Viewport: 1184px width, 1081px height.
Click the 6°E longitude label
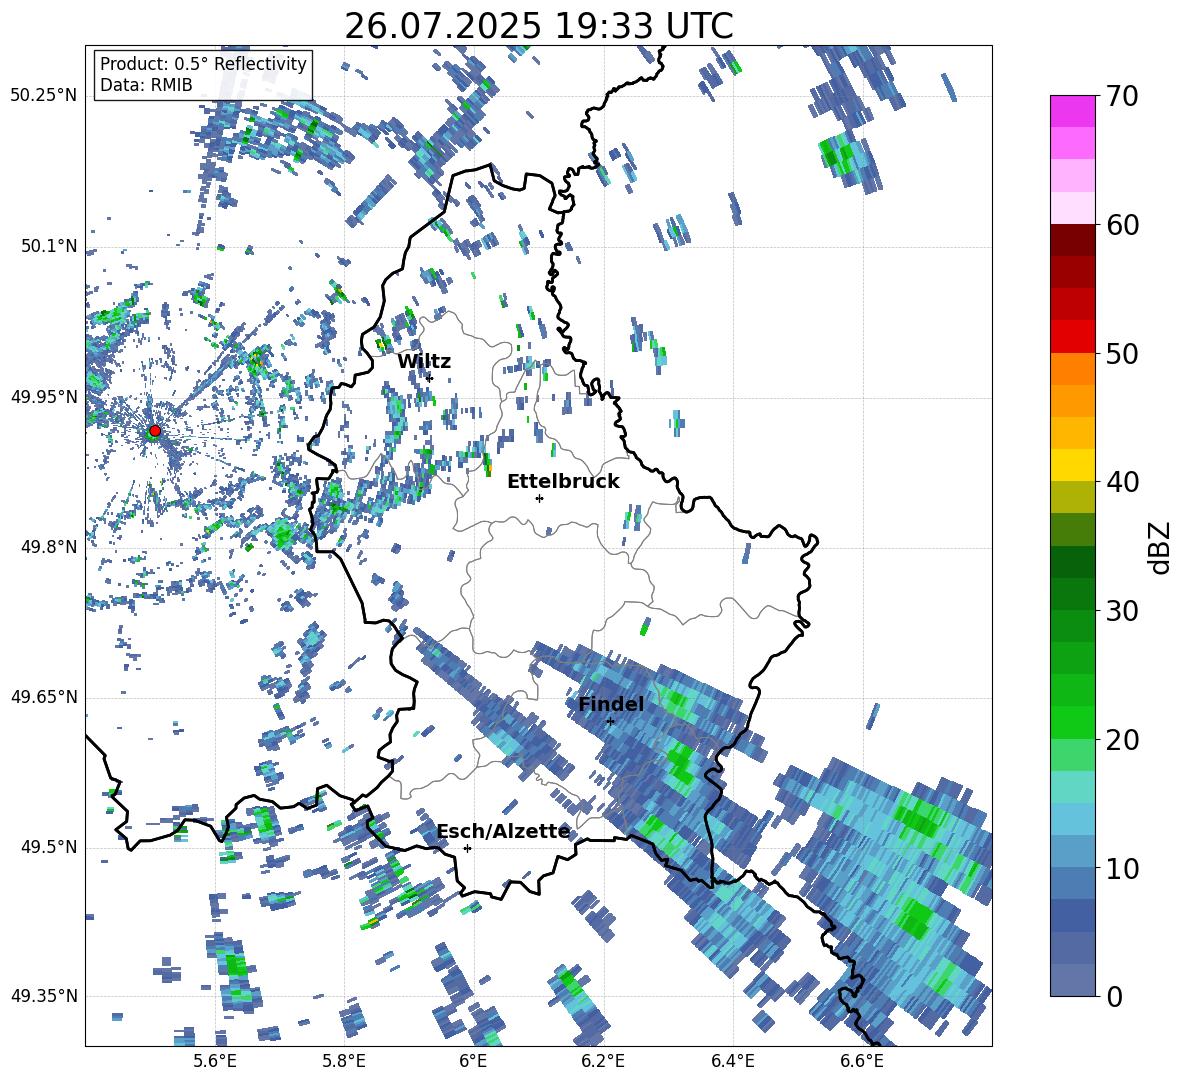[473, 1061]
